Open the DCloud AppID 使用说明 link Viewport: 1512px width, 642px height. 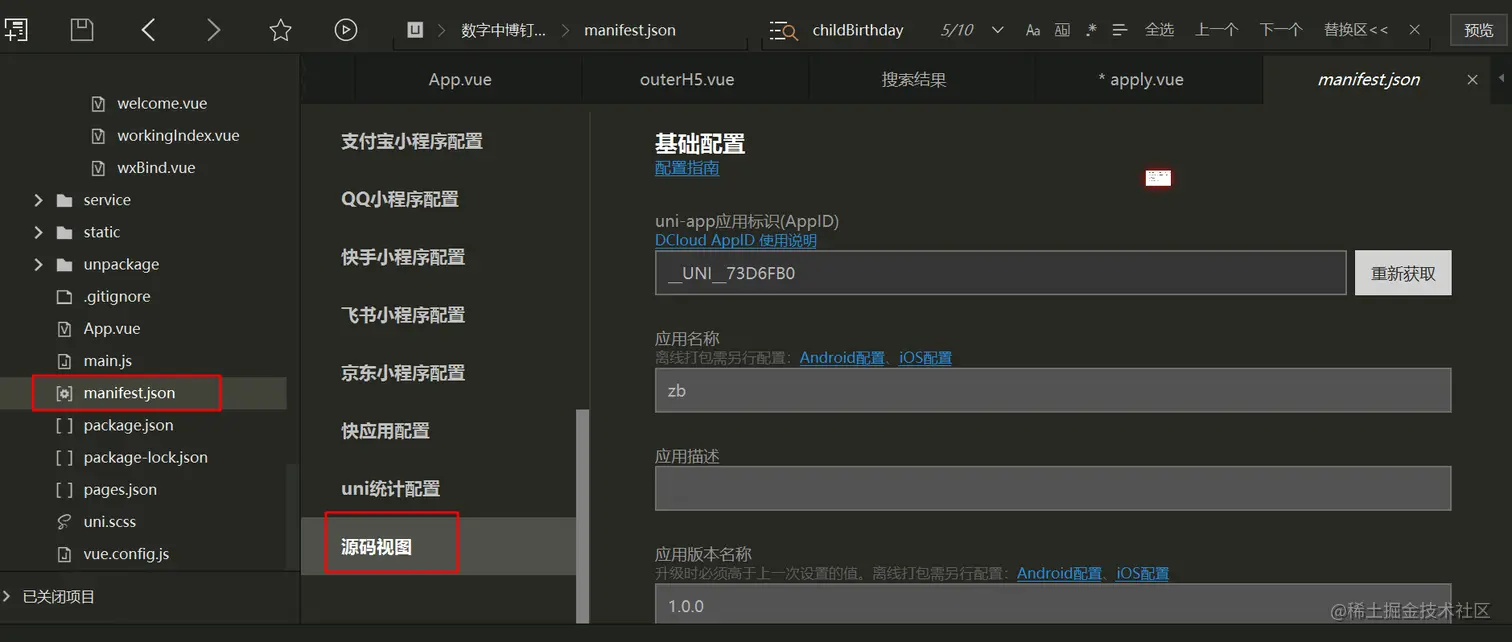click(736, 240)
